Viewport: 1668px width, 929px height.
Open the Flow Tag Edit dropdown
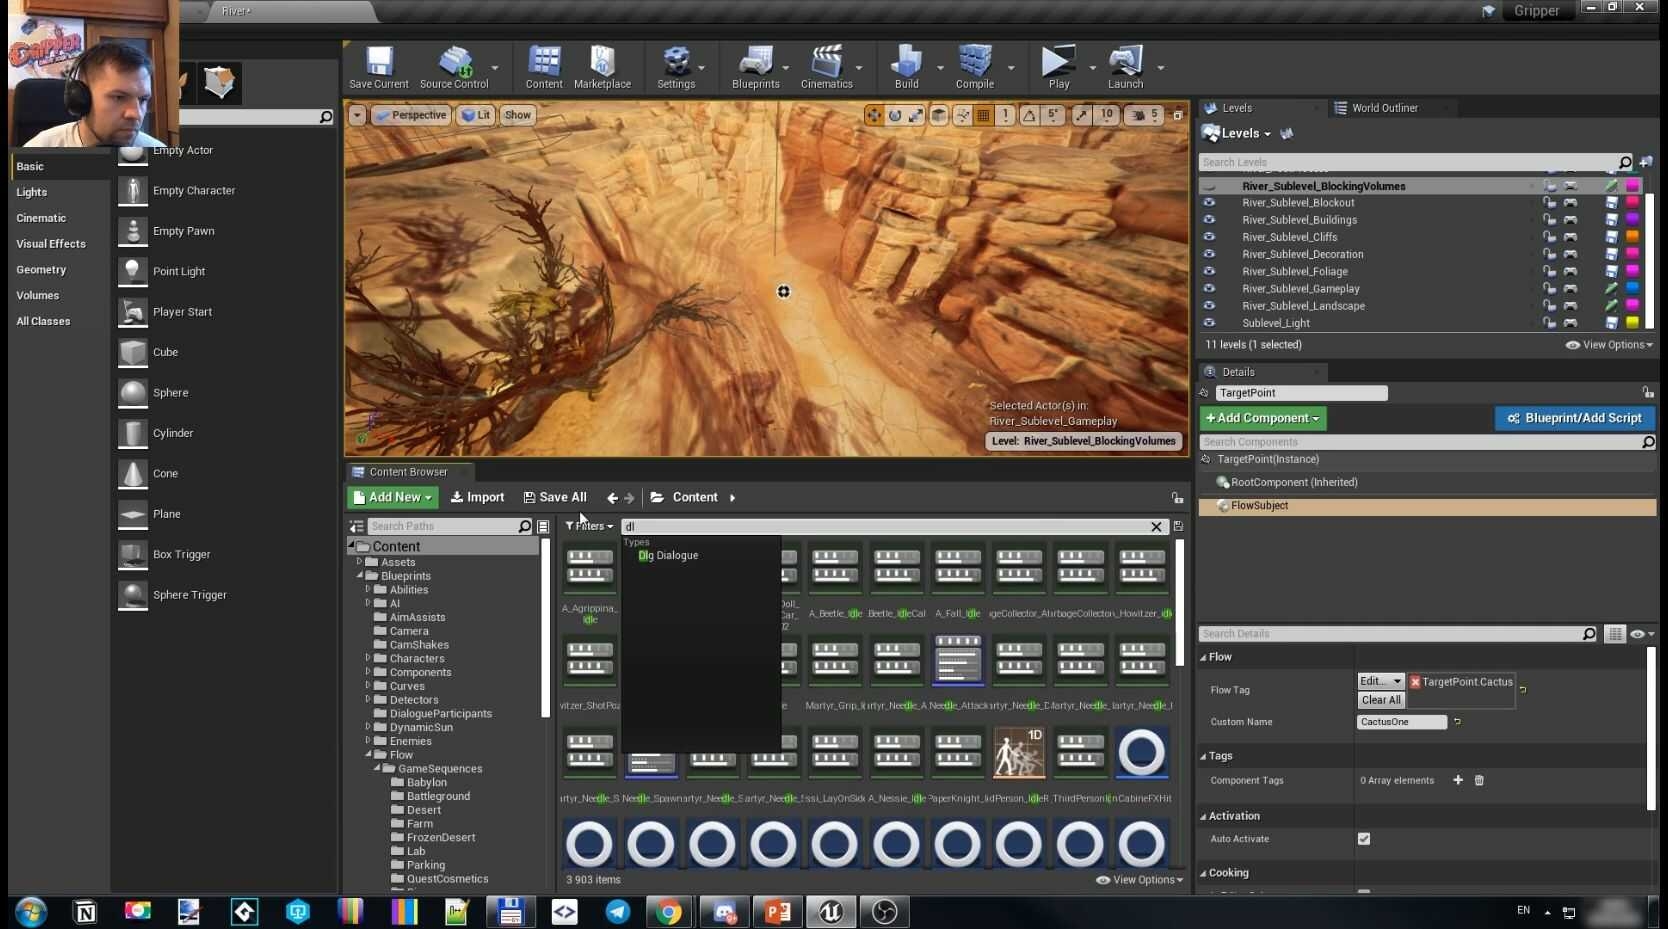(1380, 681)
